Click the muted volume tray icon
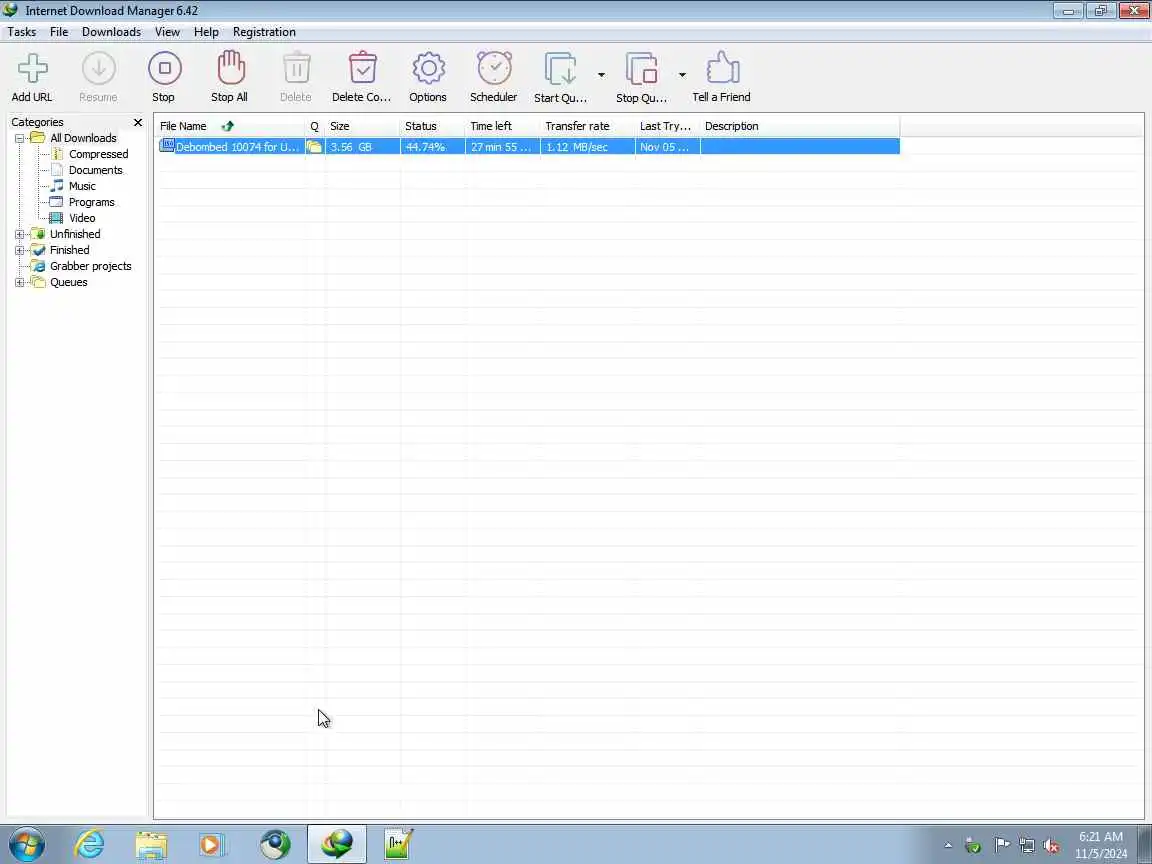The width and height of the screenshot is (1152, 864). pos(1051,846)
